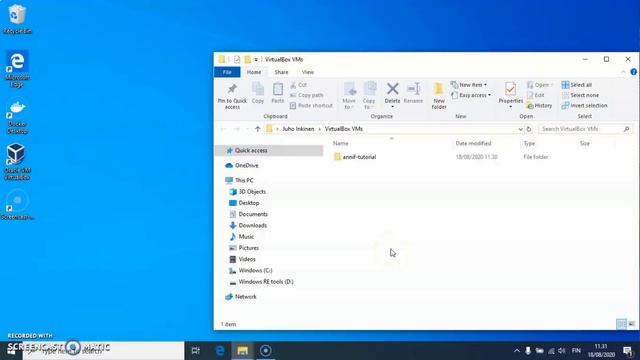
Task: Click the search magnifier icon
Action: (x=627, y=129)
